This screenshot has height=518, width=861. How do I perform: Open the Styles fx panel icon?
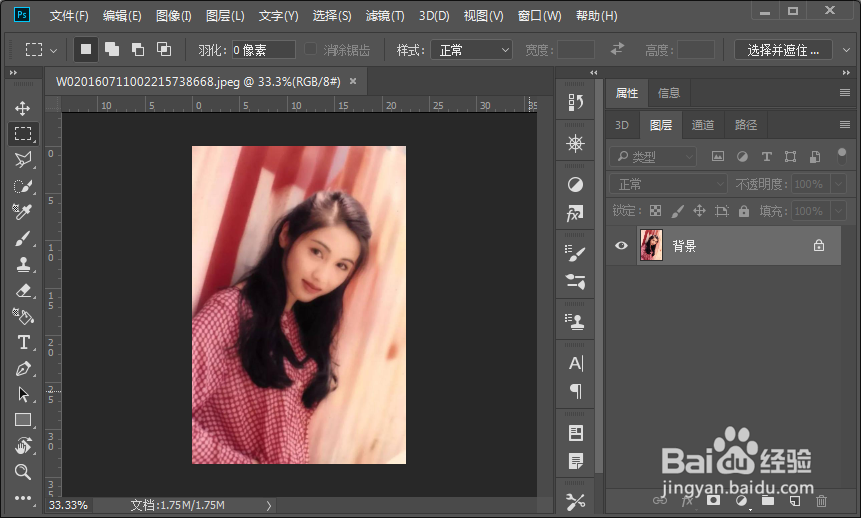click(x=575, y=213)
